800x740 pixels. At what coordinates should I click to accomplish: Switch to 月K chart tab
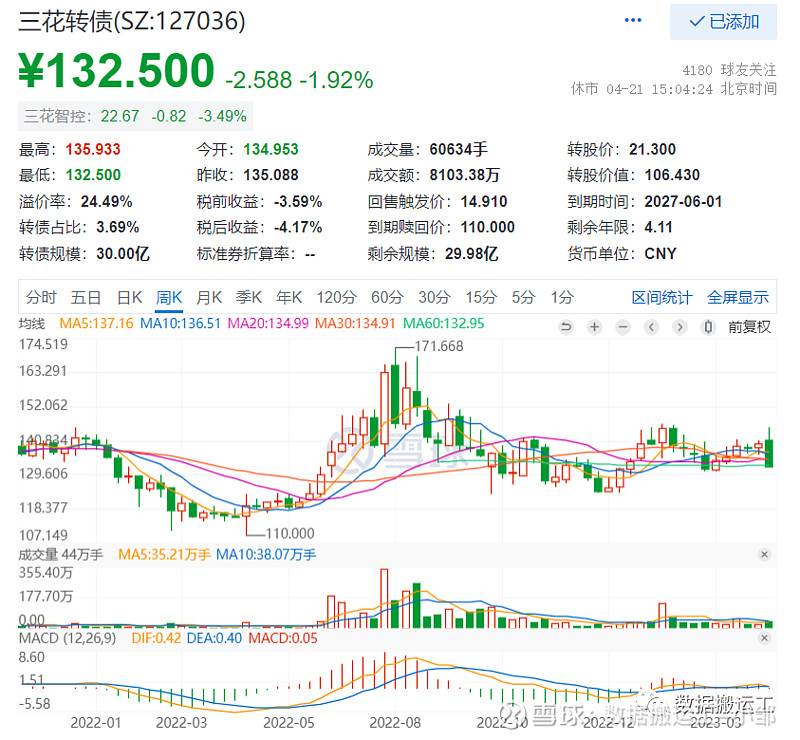(209, 297)
